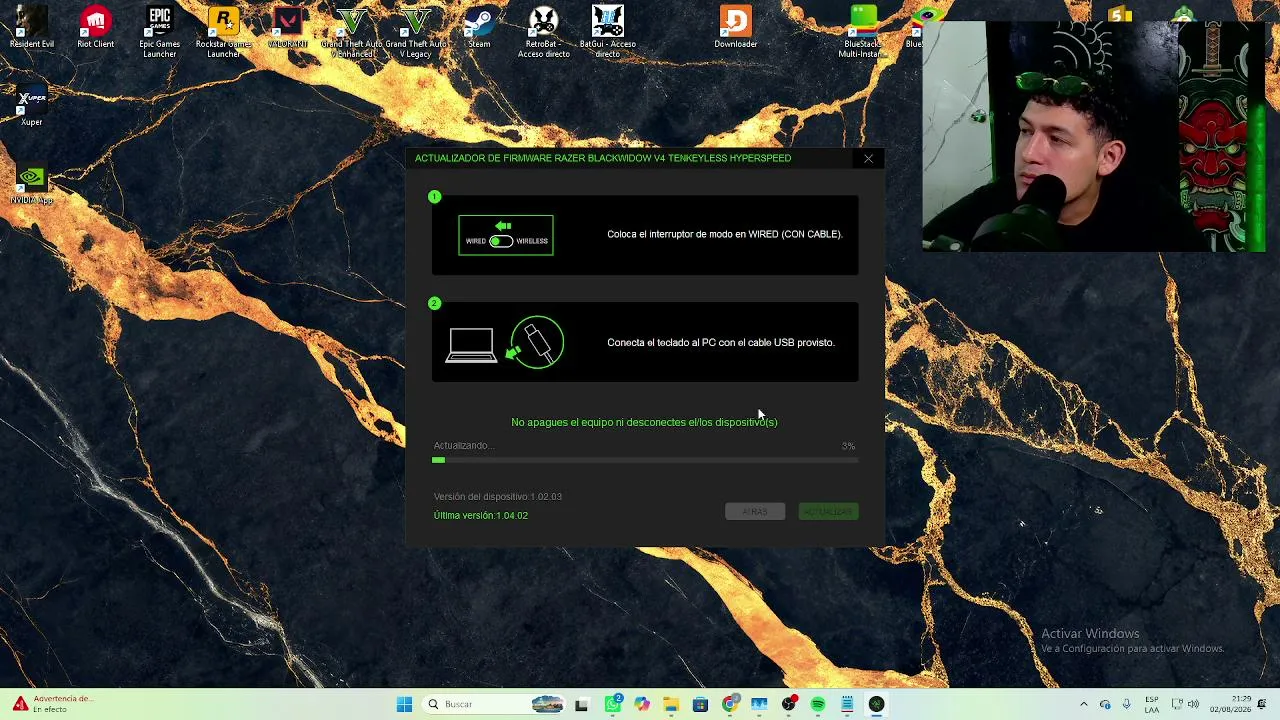Open File Explorer from the taskbar
This screenshot has height=720, width=1280.
(x=671, y=704)
